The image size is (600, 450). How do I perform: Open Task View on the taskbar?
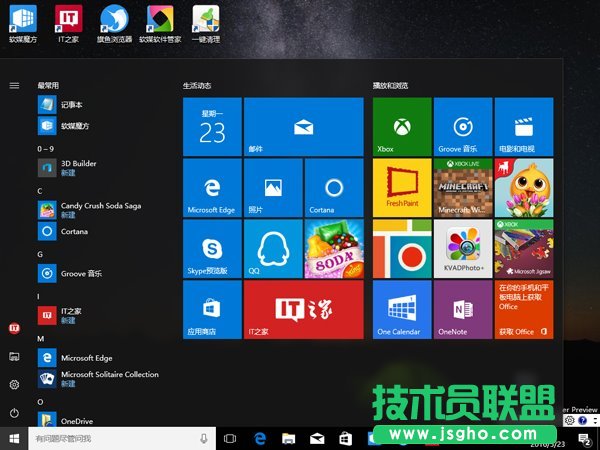coord(230,439)
